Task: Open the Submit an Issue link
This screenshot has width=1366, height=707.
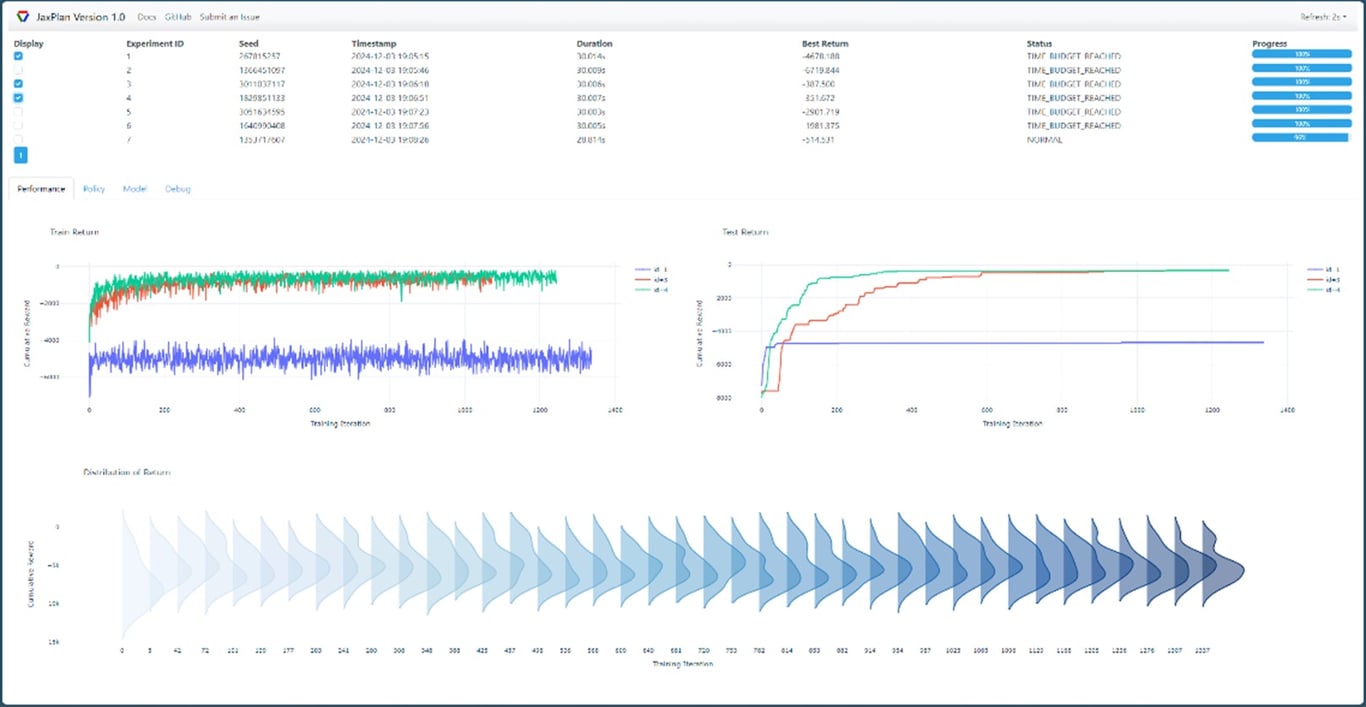Action: pos(230,16)
